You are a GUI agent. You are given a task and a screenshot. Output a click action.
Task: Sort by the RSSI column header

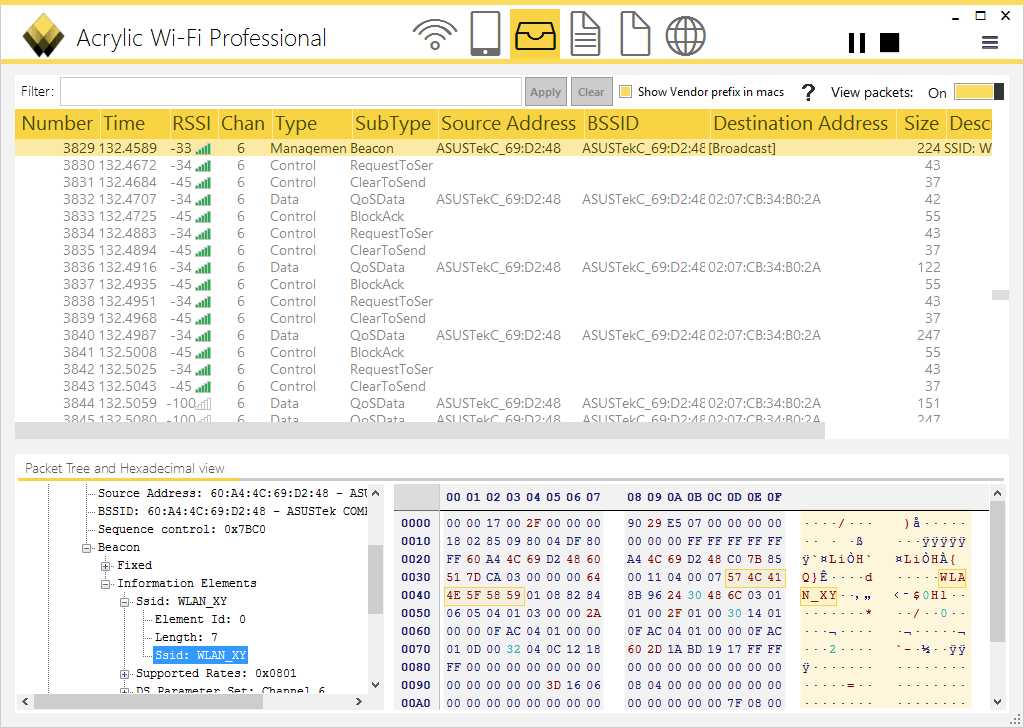(193, 123)
